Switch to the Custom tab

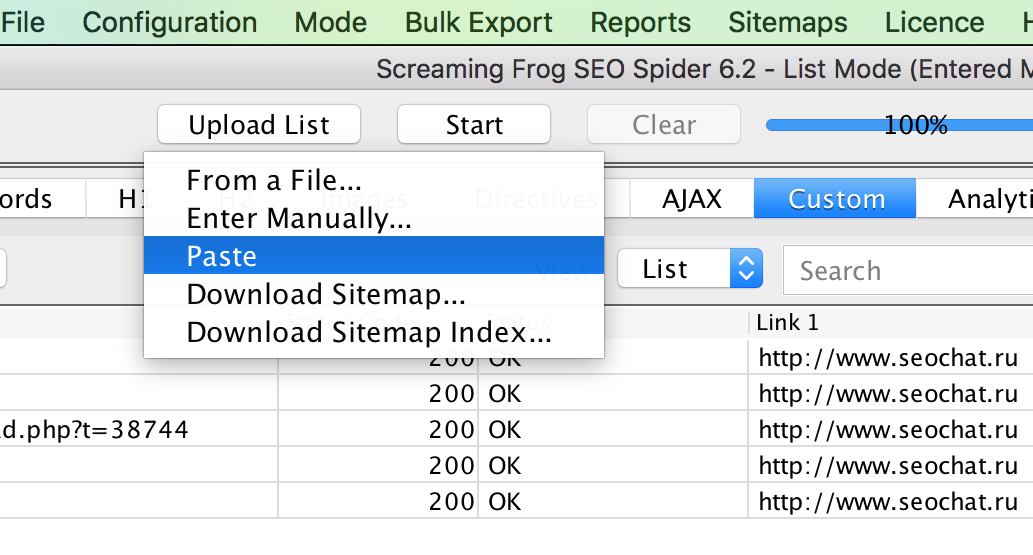(x=835, y=198)
